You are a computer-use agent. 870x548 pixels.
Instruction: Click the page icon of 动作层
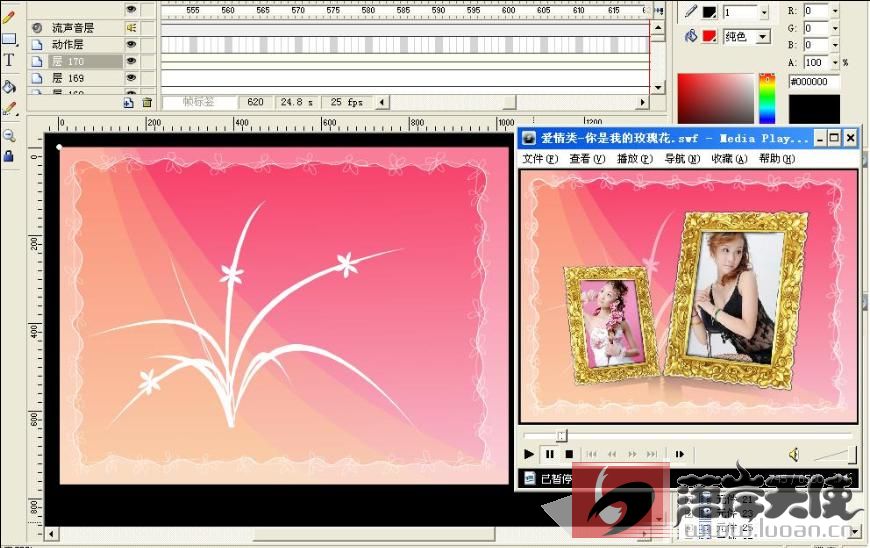pyautogui.click(x=37, y=44)
